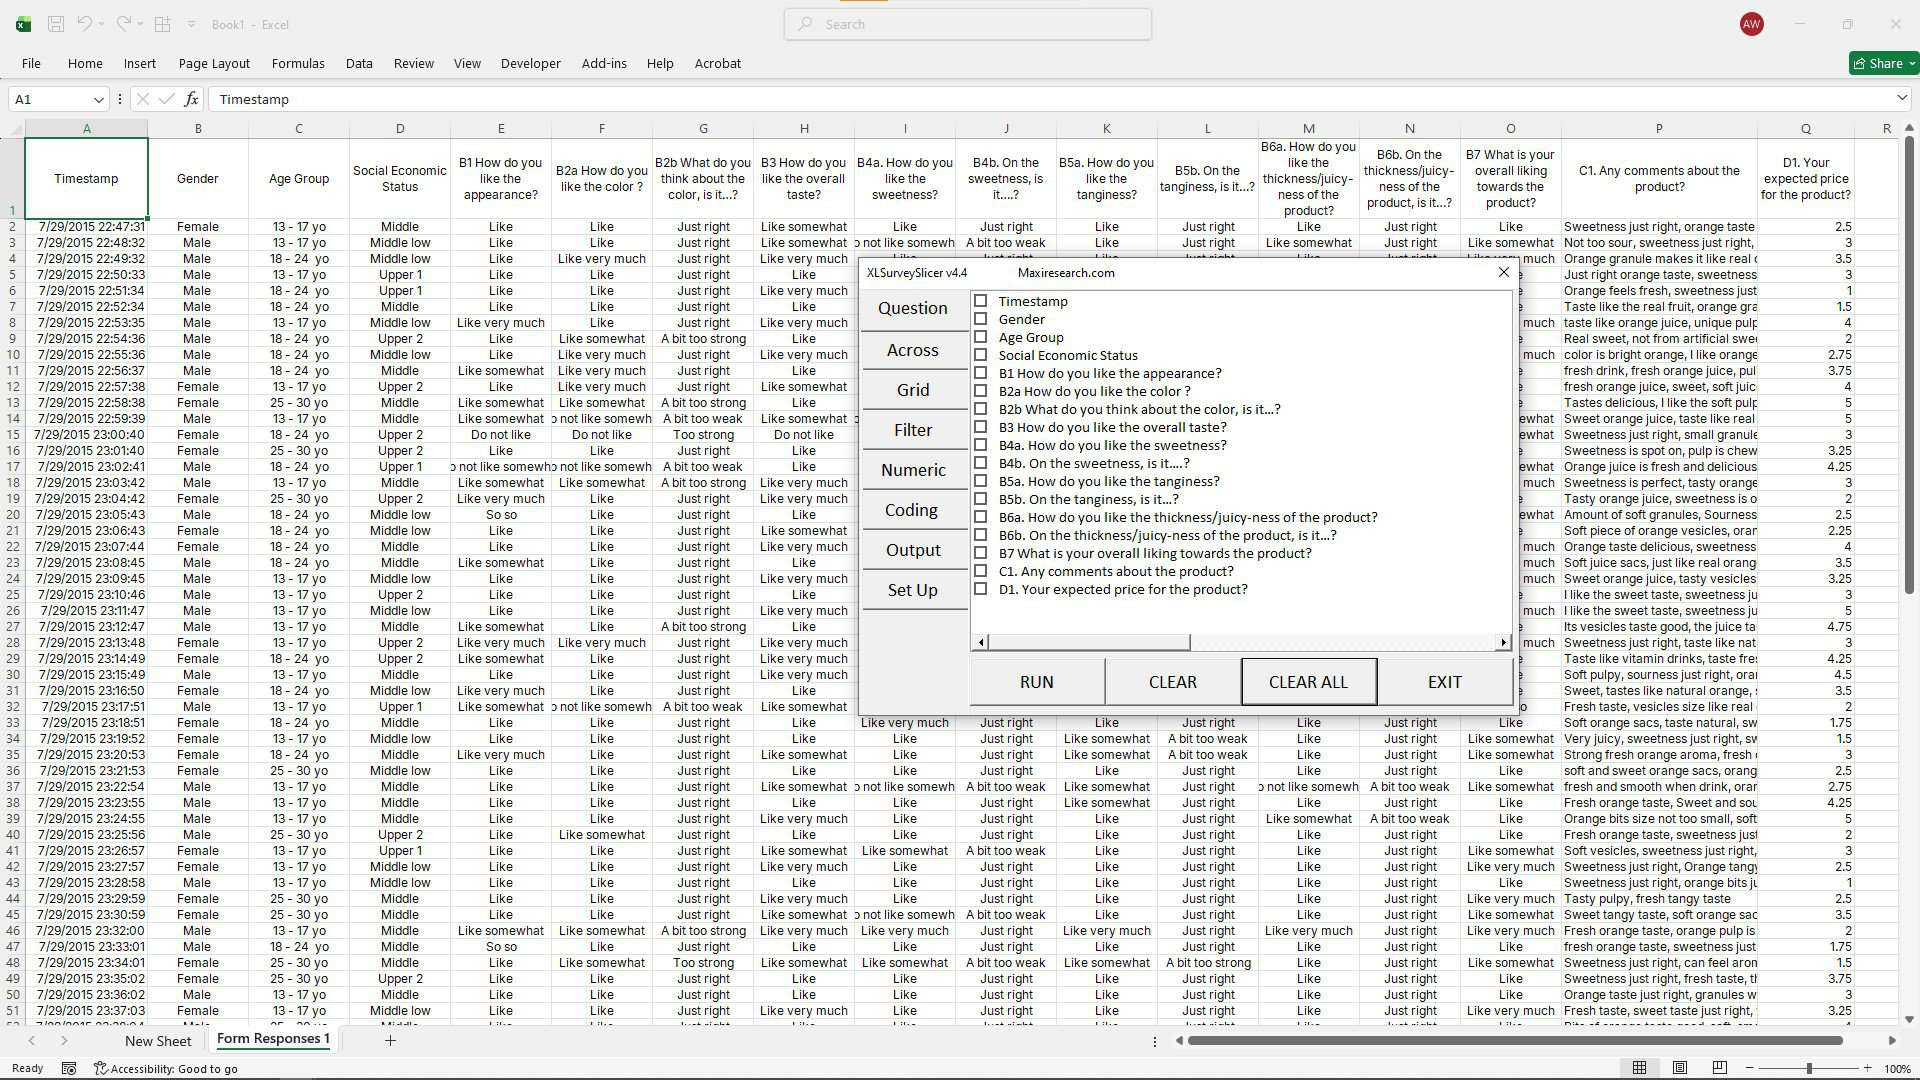Expand the formula bar chevron
The image size is (1920, 1080).
1901,98
